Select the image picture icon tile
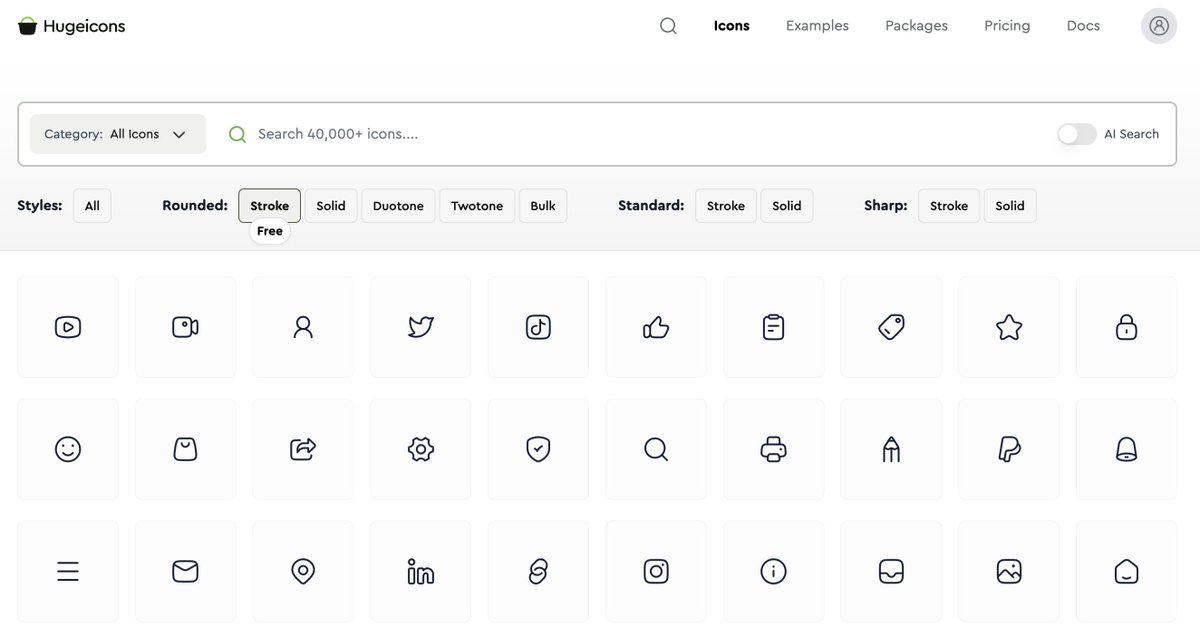The image size is (1200, 637). (1008, 571)
